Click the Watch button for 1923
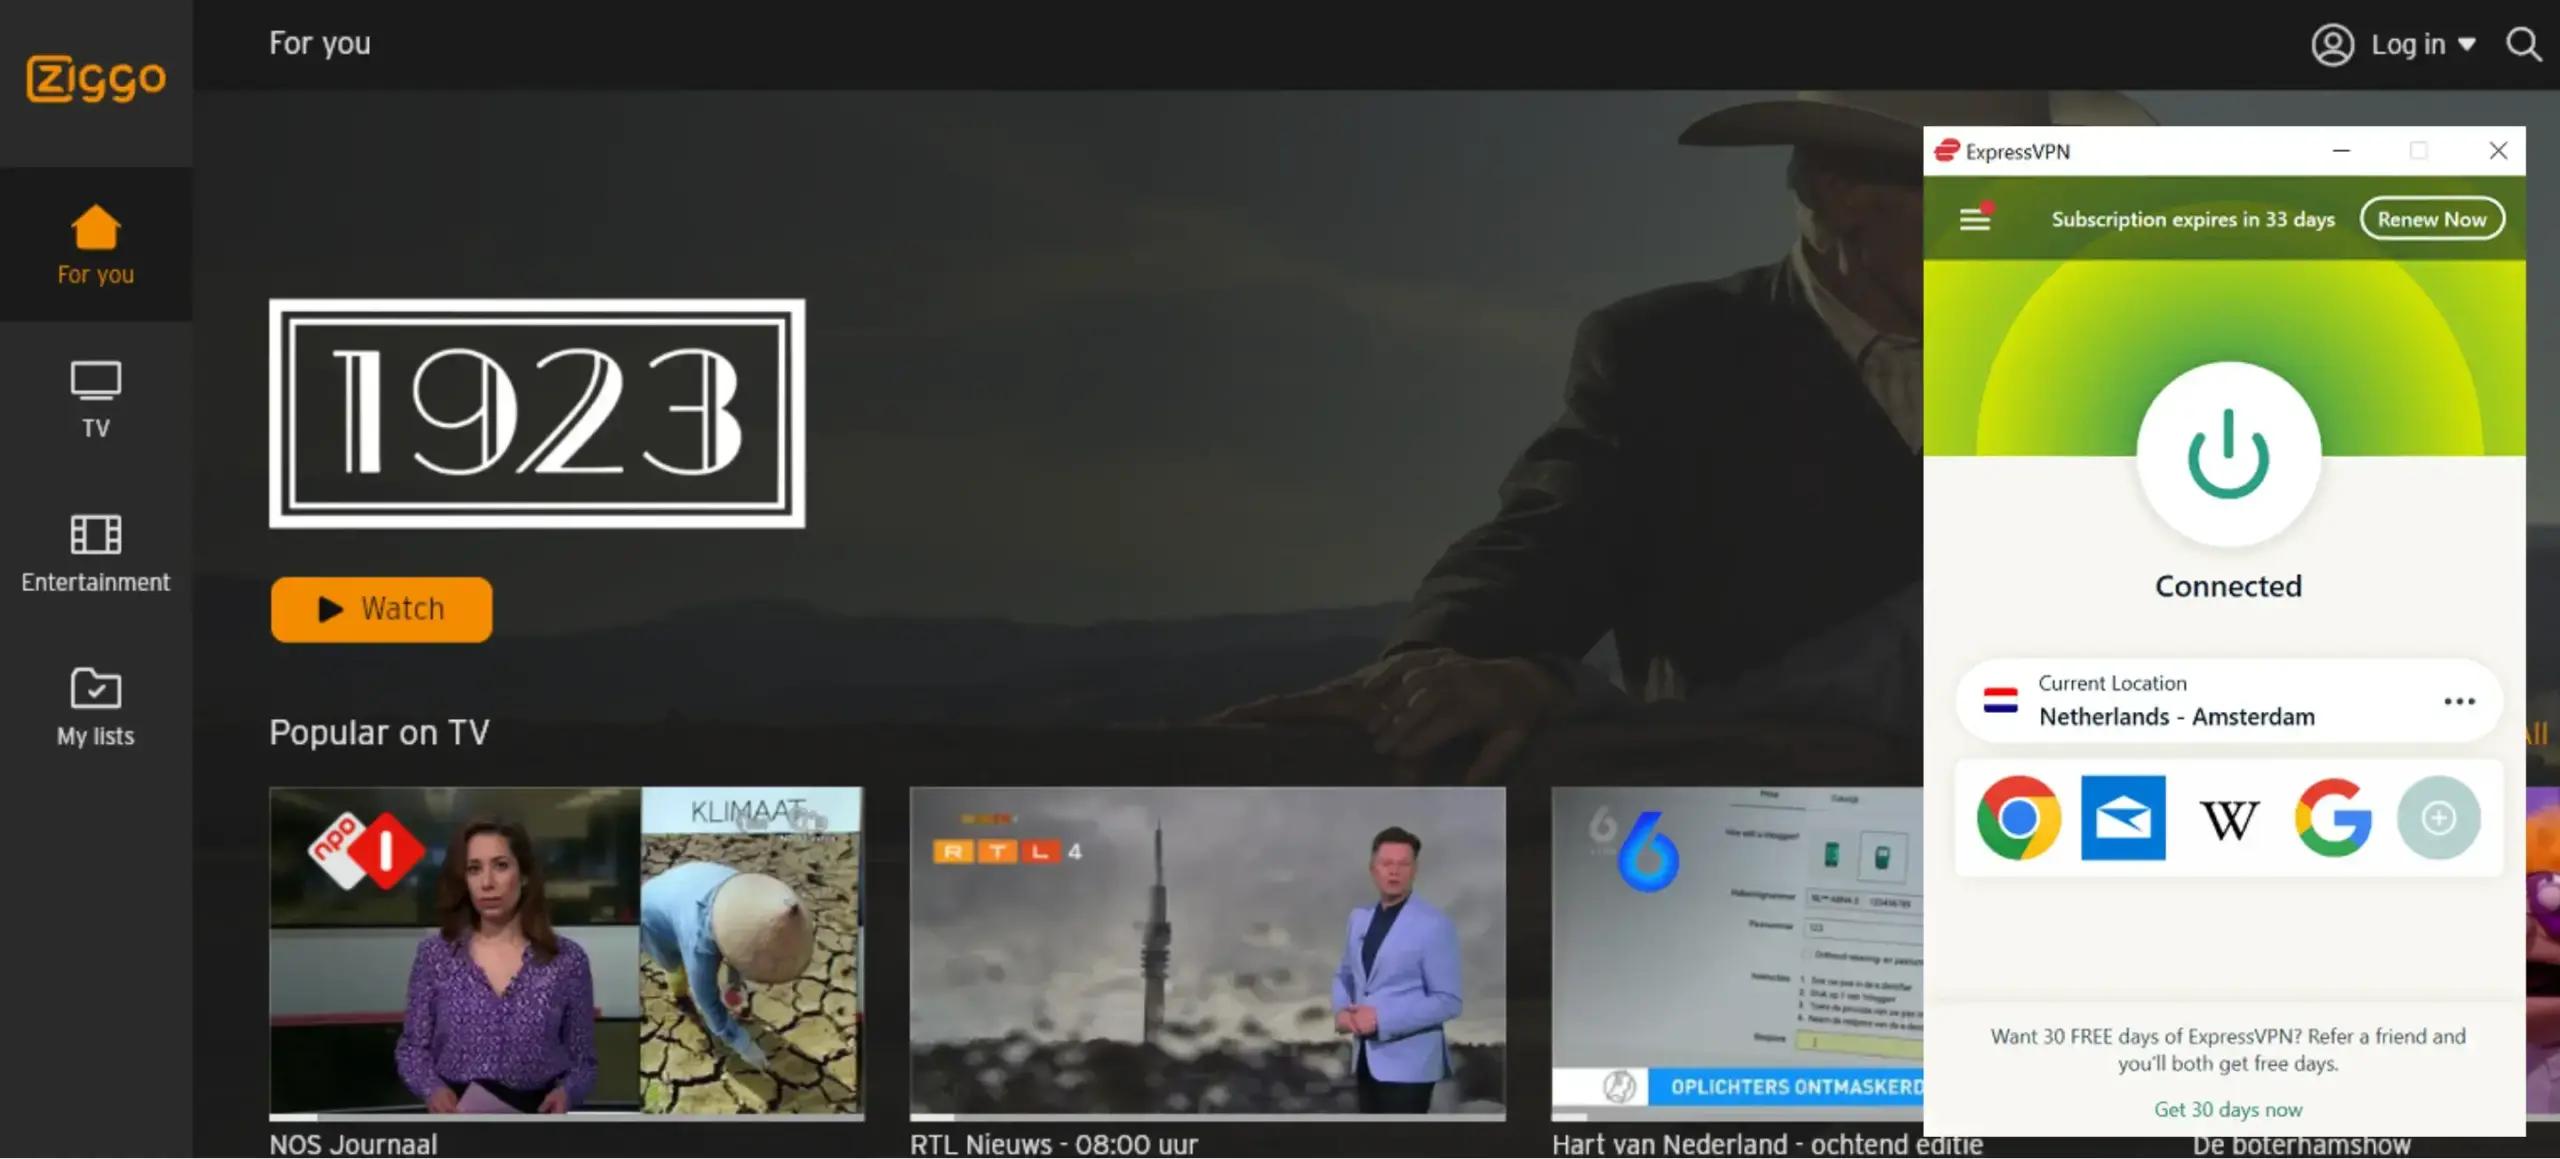 tap(380, 609)
